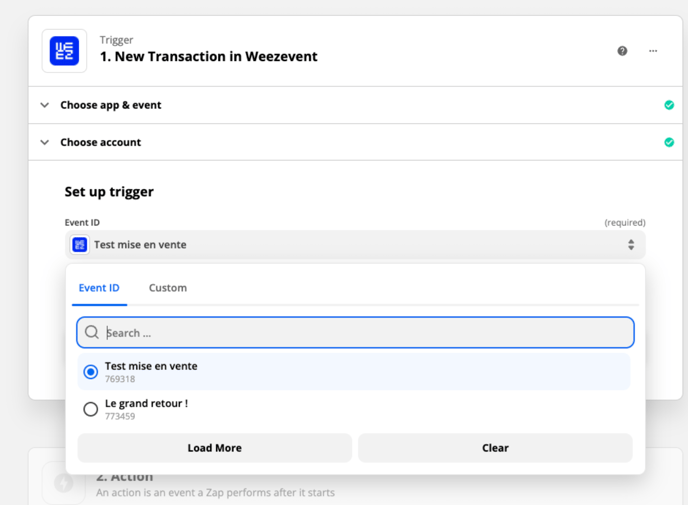Click the Weezevent app logo in trigger header
688x505 pixels.
click(x=64, y=51)
